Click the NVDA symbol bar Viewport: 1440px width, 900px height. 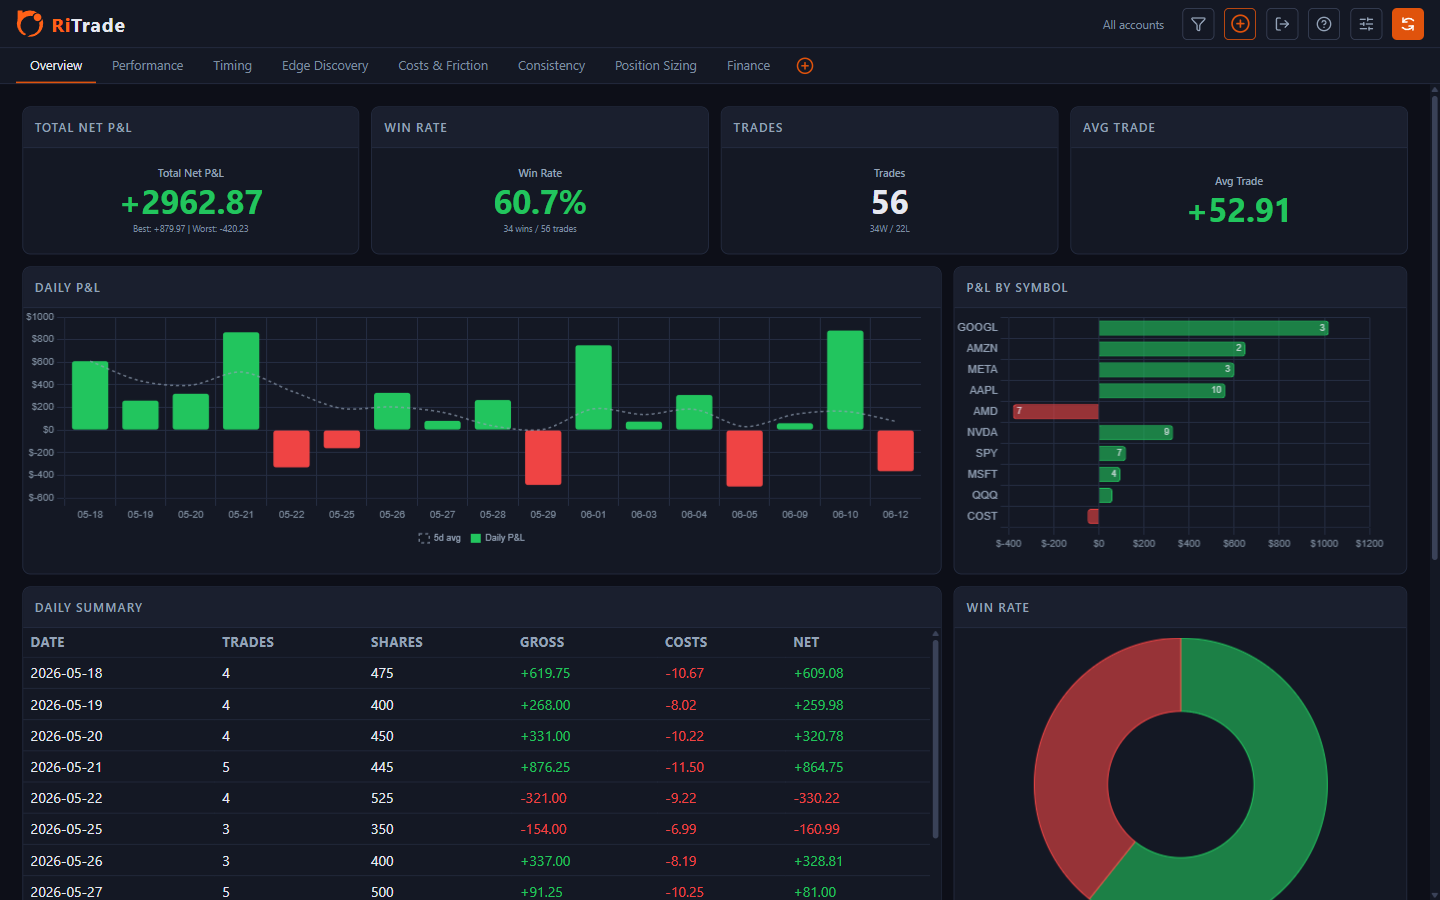pos(1136,432)
